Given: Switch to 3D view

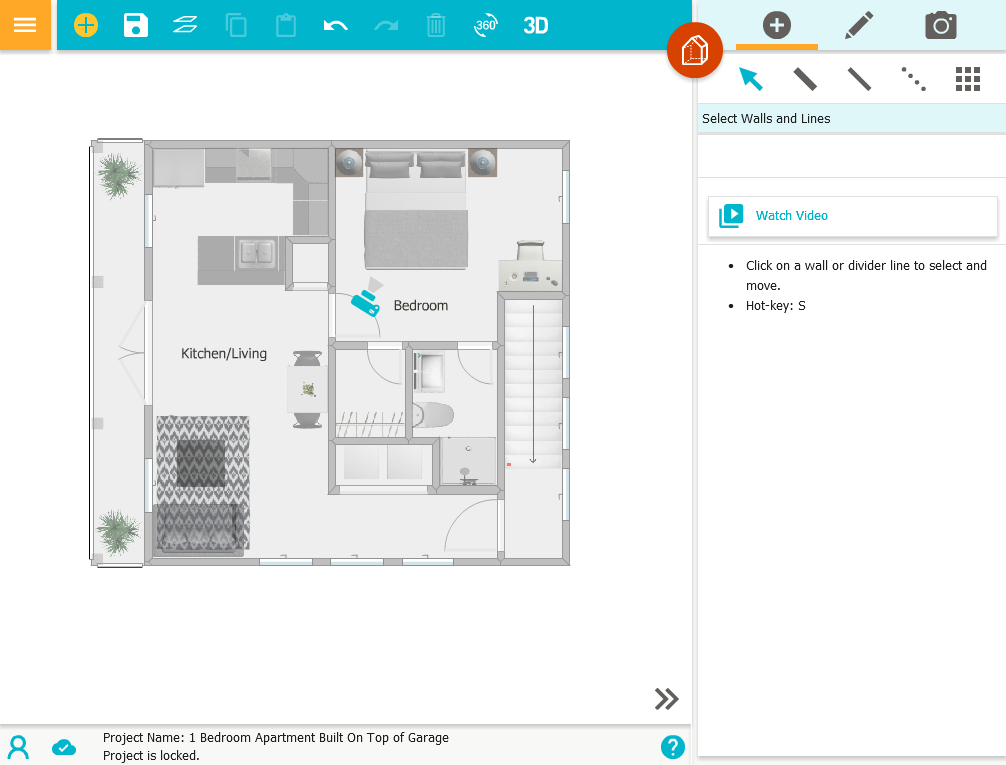Looking at the screenshot, I should (x=536, y=25).
